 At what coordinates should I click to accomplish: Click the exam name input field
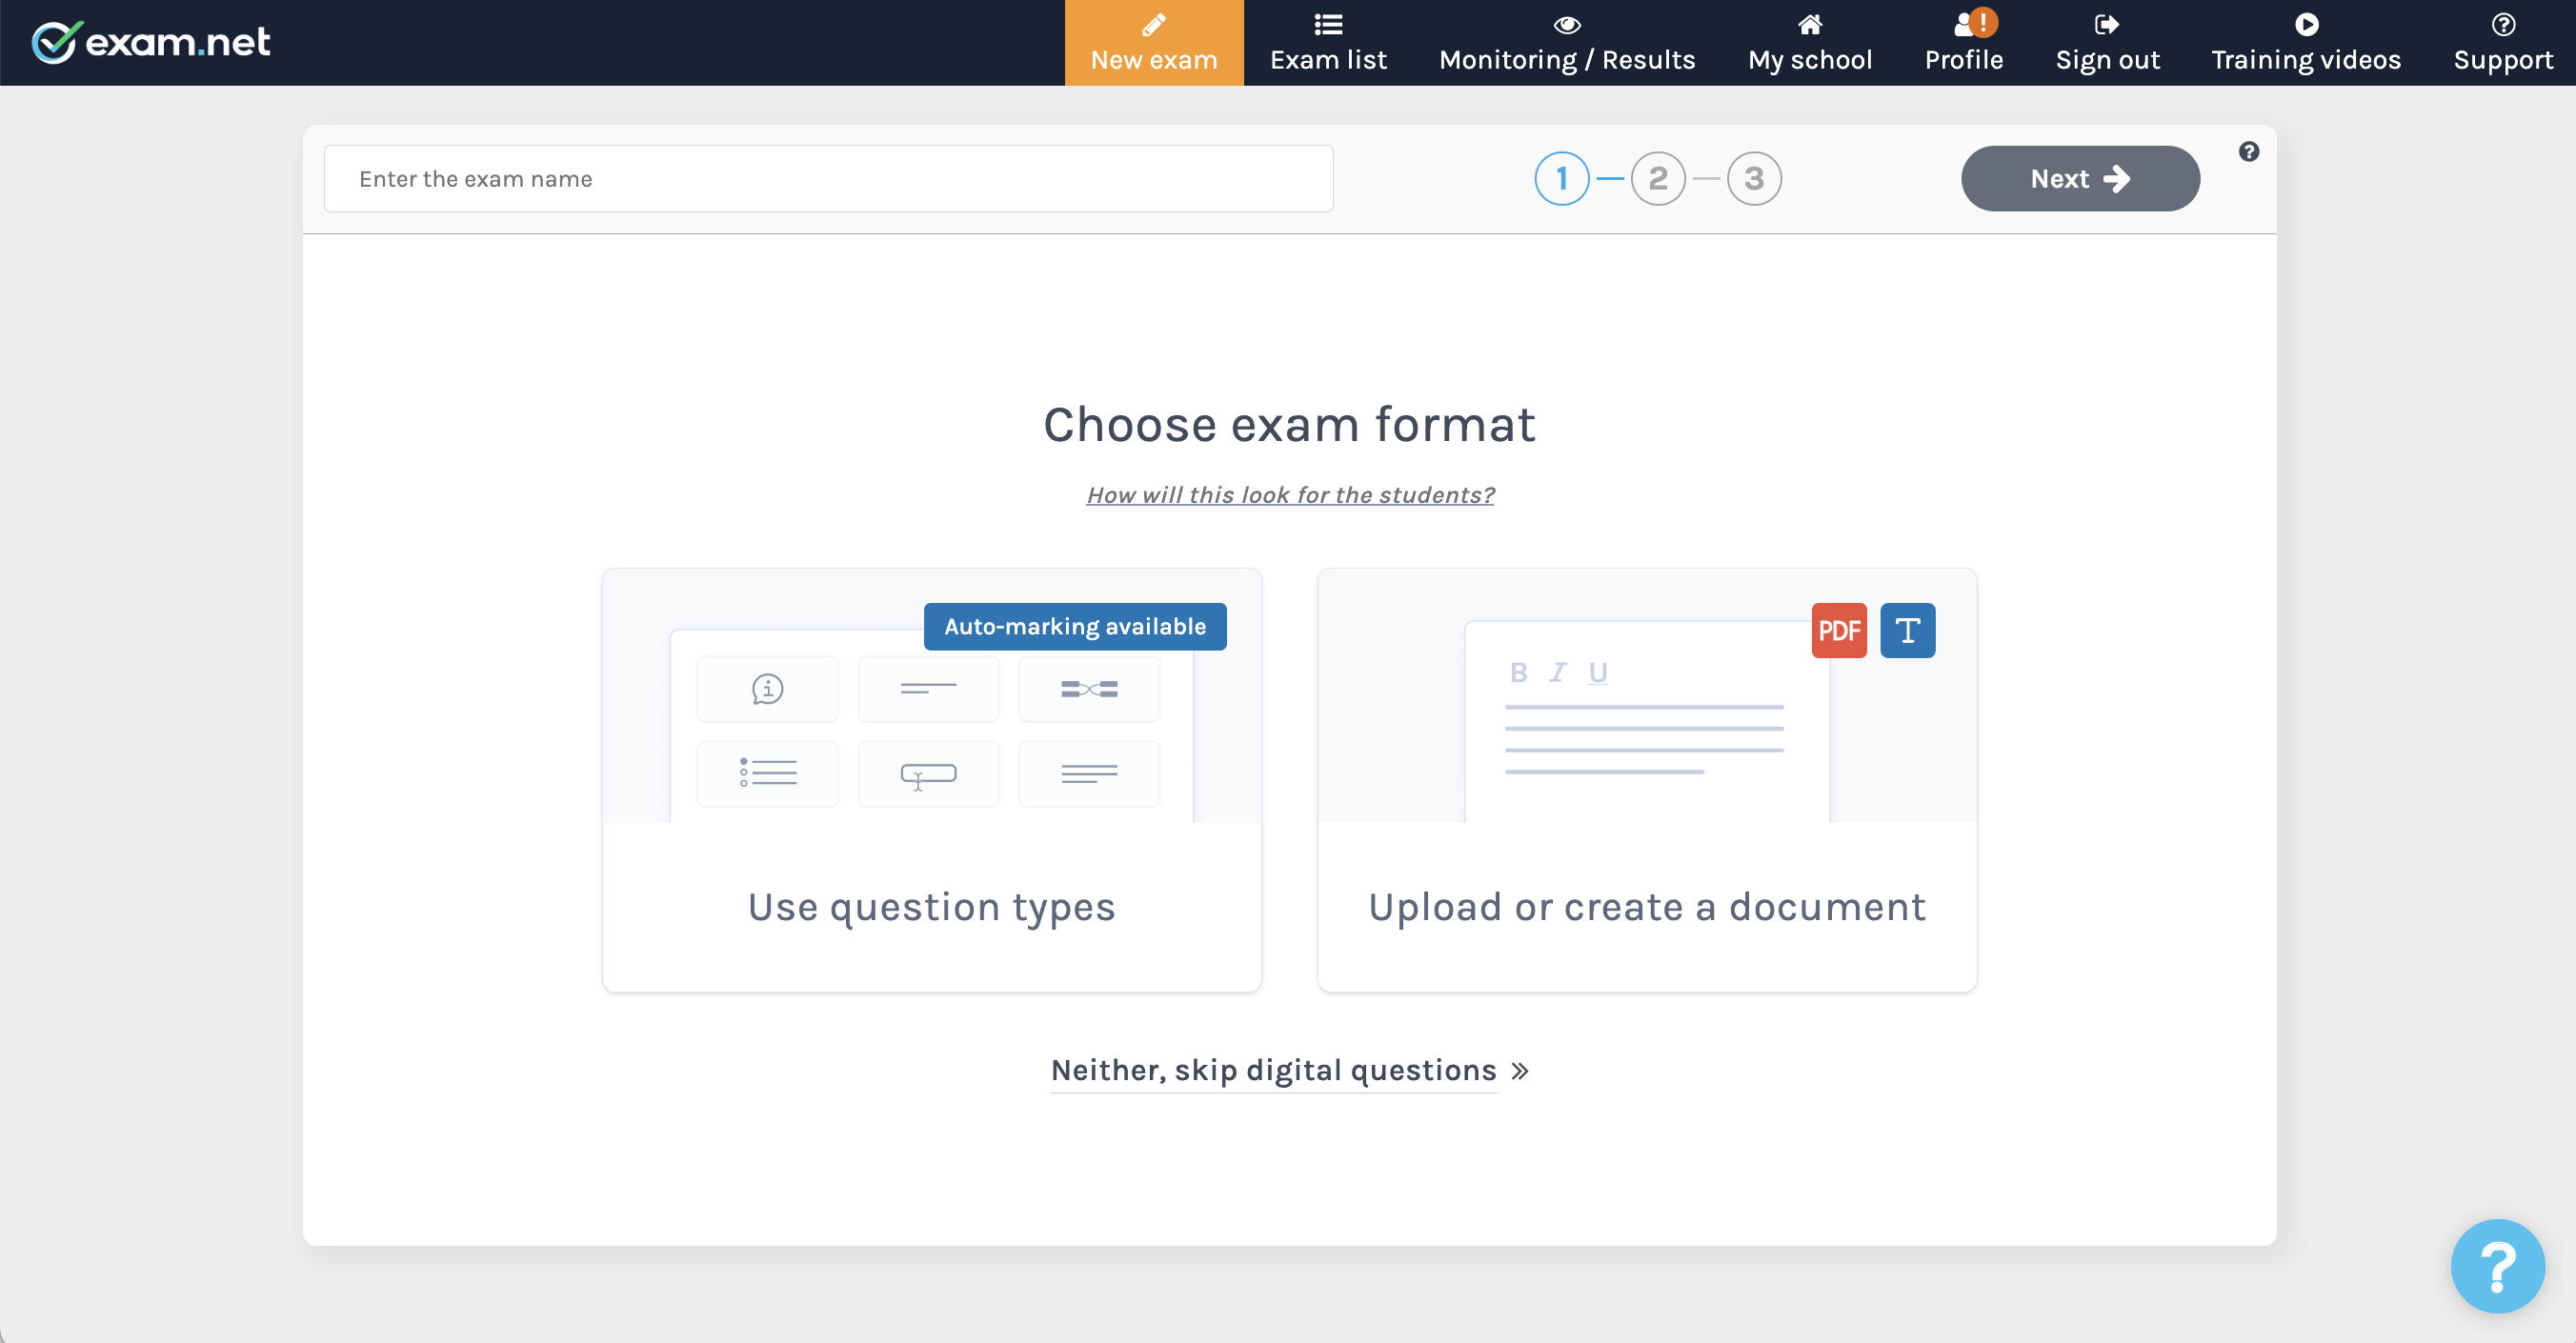click(x=827, y=178)
